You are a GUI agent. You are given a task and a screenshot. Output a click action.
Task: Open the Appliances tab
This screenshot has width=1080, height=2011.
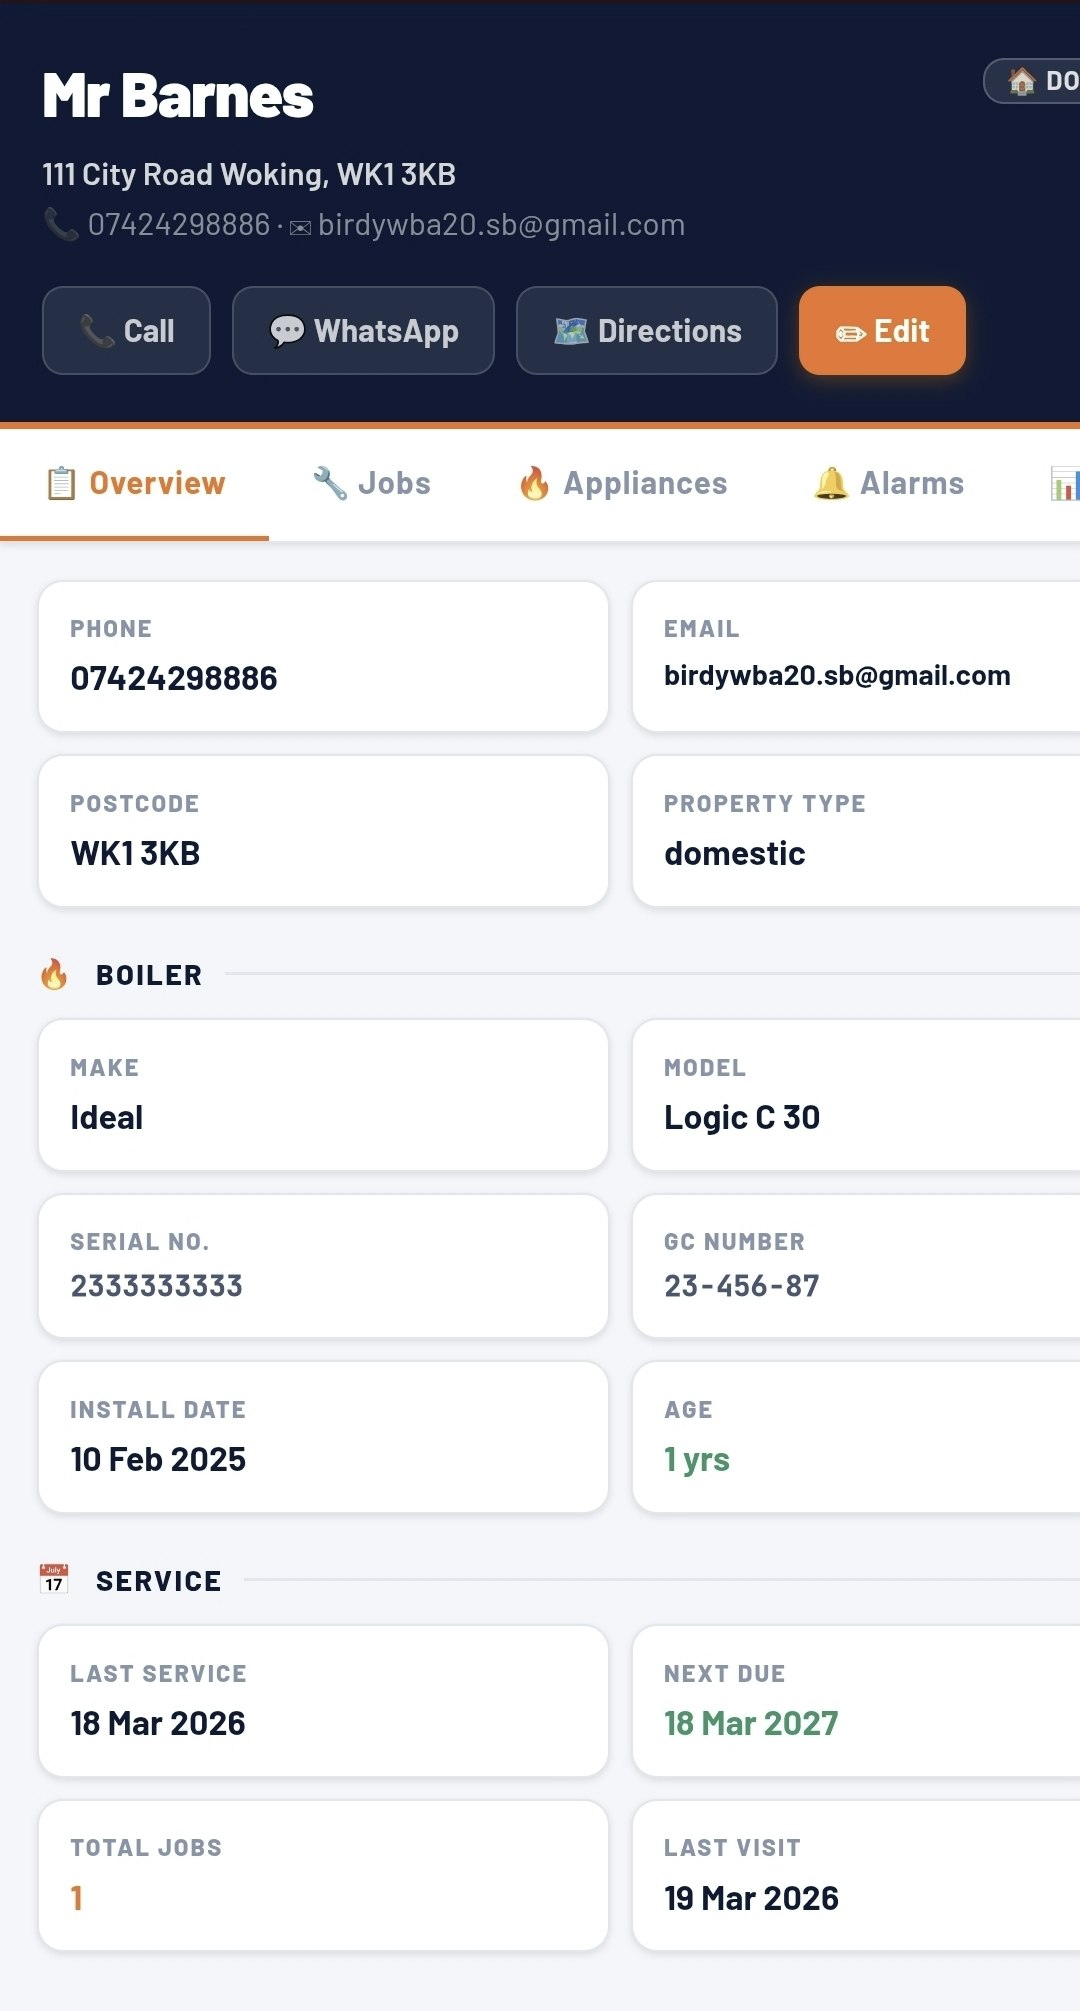[x=622, y=484]
